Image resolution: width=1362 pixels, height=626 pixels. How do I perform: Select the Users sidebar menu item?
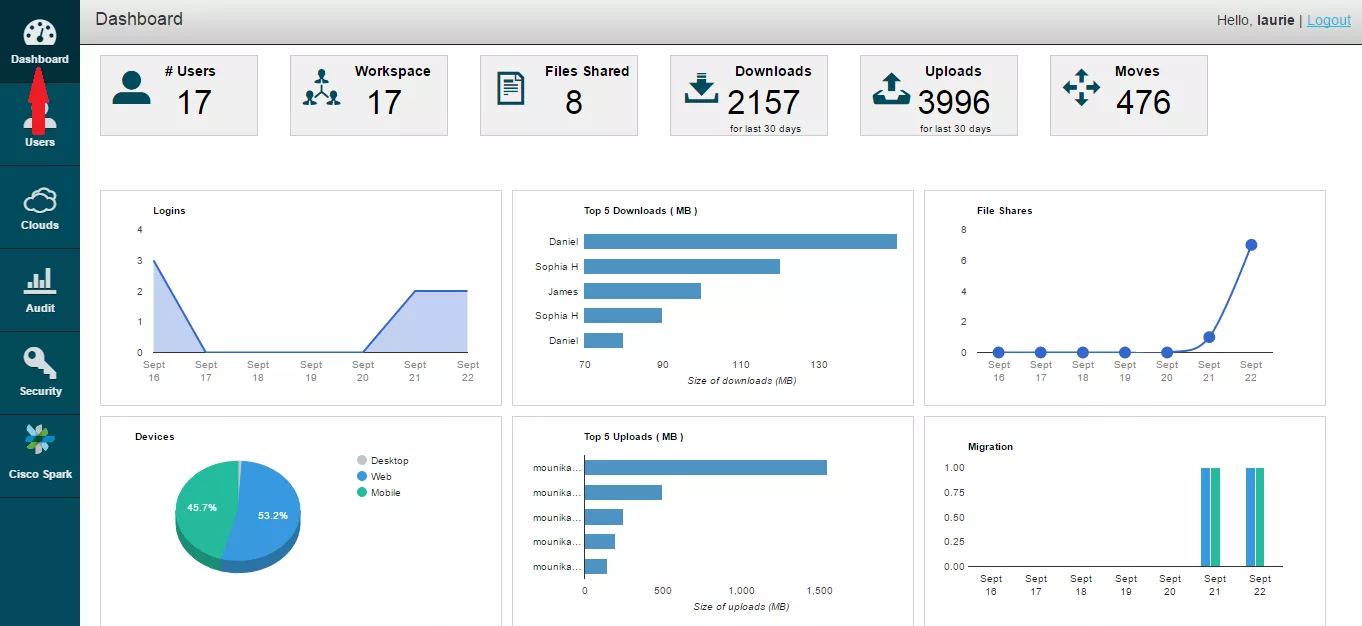coord(40,125)
